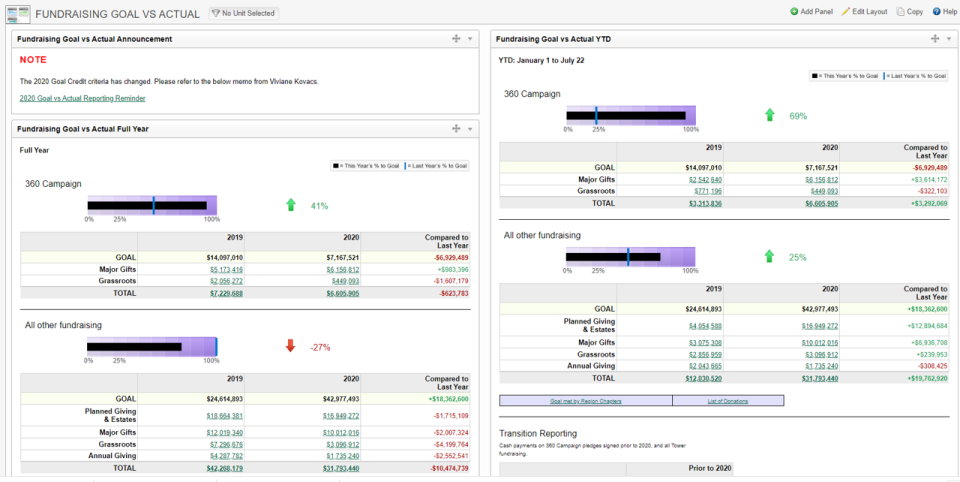Open the 2020 Goal vs Actual Reporting Reminder link
Image resolution: width=960 pixels, height=482 pixels.
83,98
